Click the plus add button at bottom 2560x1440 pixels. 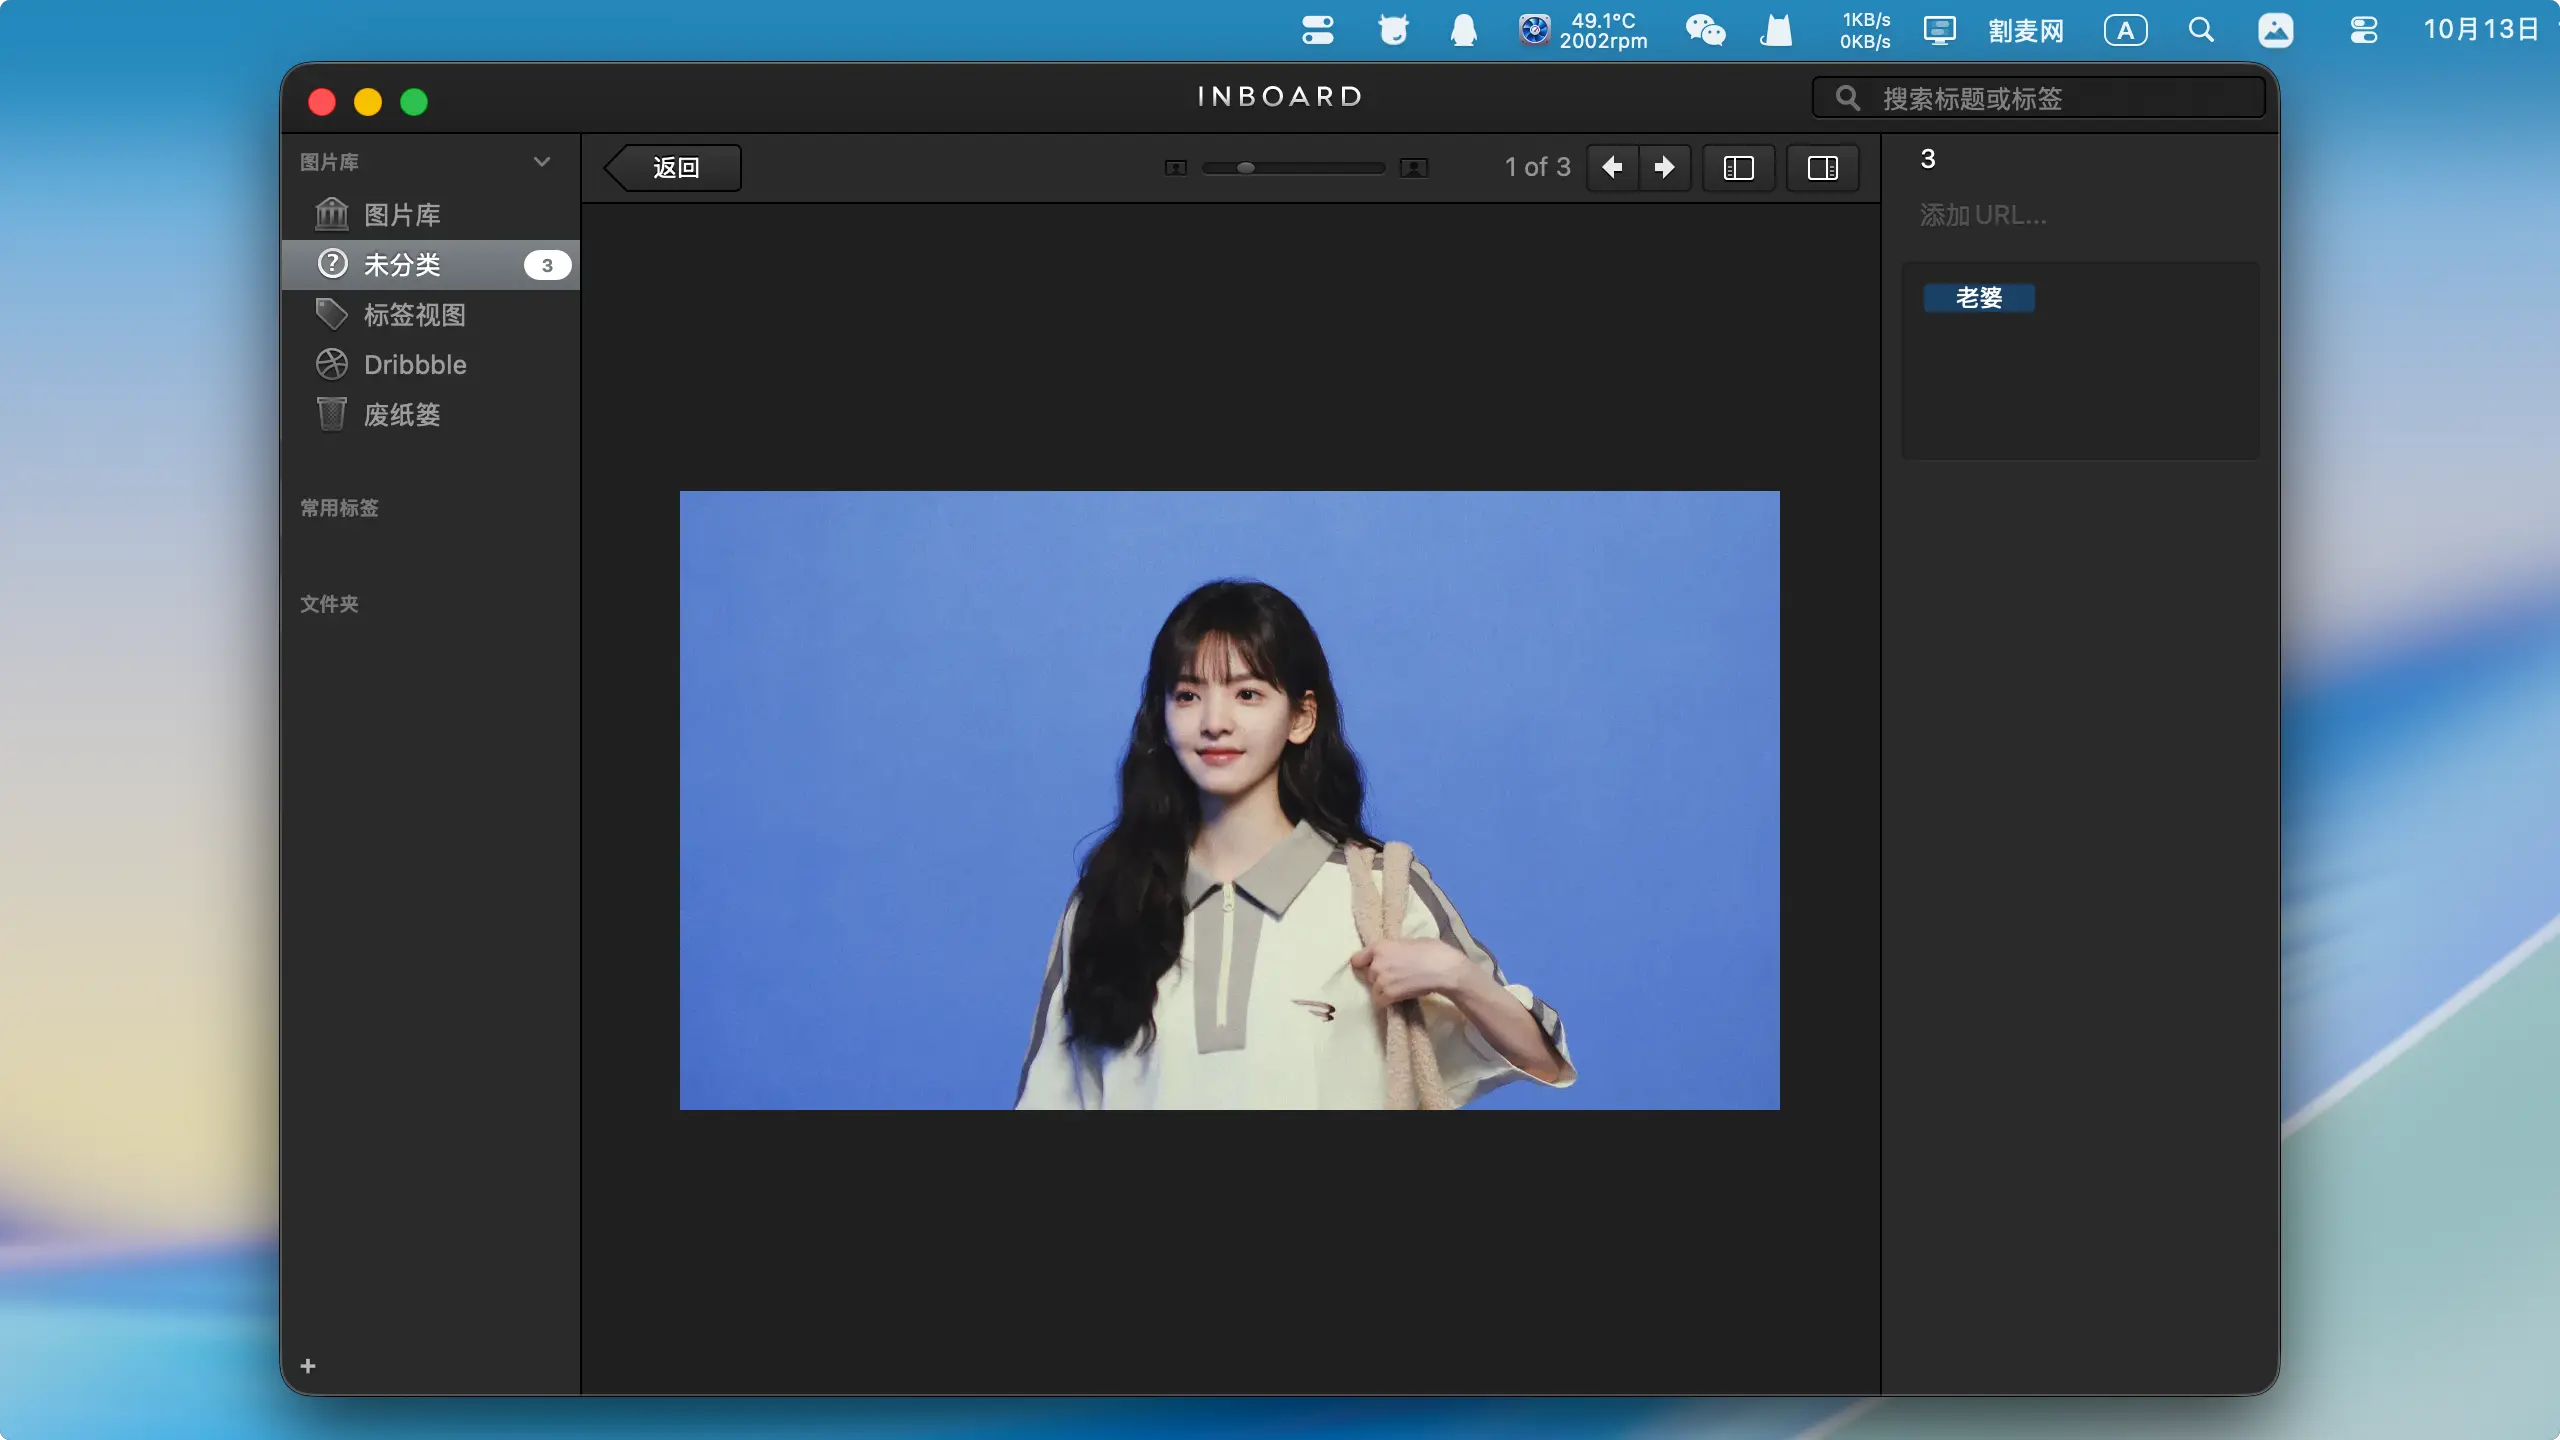(x=308, y=1366)
